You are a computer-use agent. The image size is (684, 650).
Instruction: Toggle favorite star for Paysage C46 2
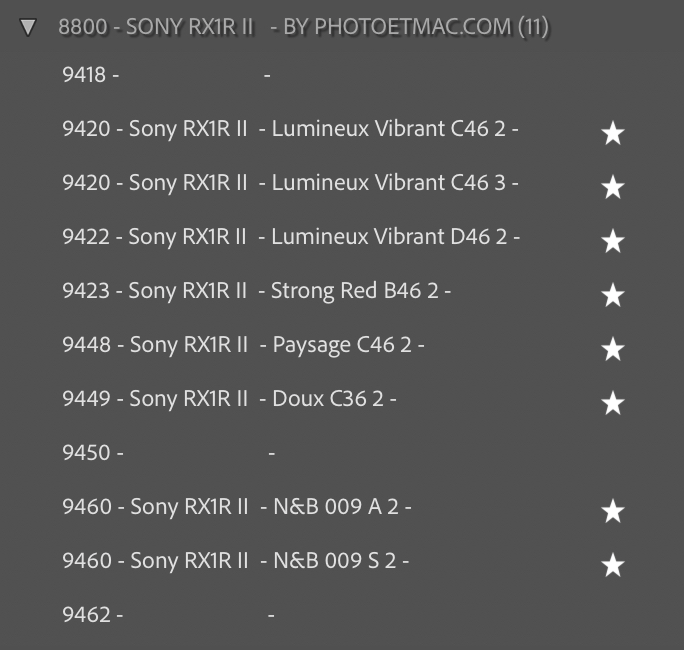coord(612,348)
